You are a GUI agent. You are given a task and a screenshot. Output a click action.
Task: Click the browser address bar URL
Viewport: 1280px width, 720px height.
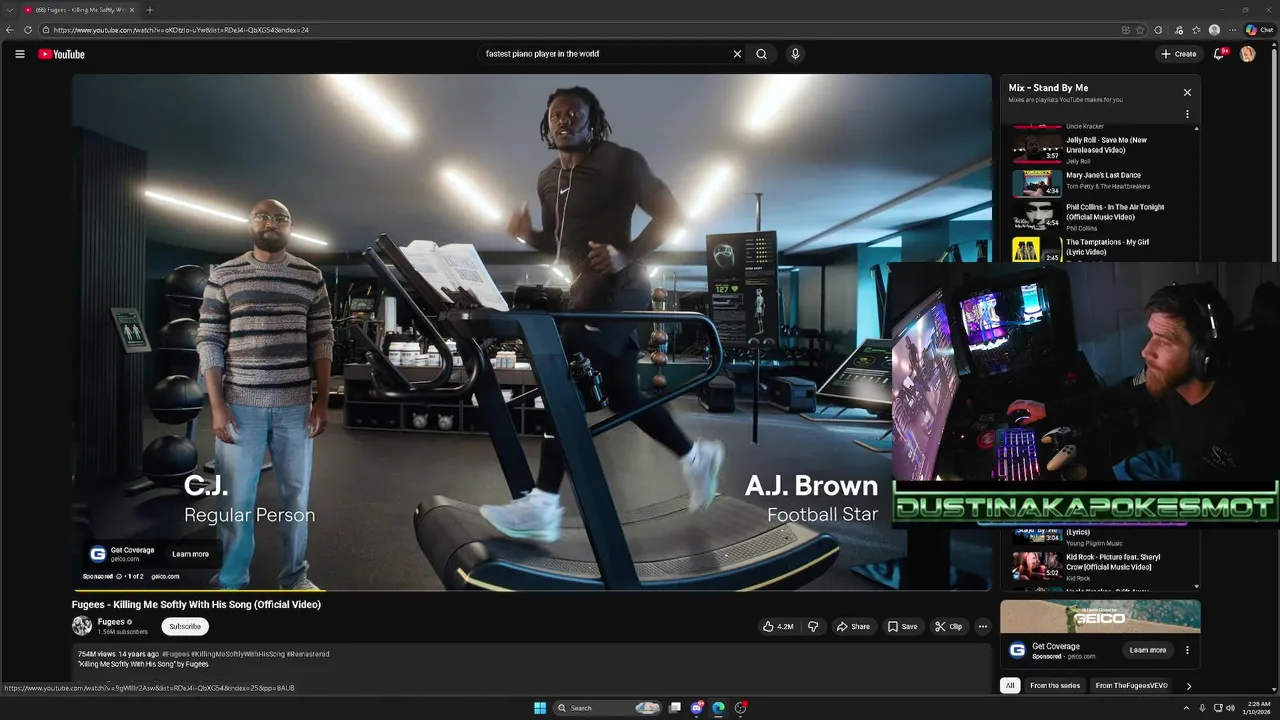tap(181, 30)
